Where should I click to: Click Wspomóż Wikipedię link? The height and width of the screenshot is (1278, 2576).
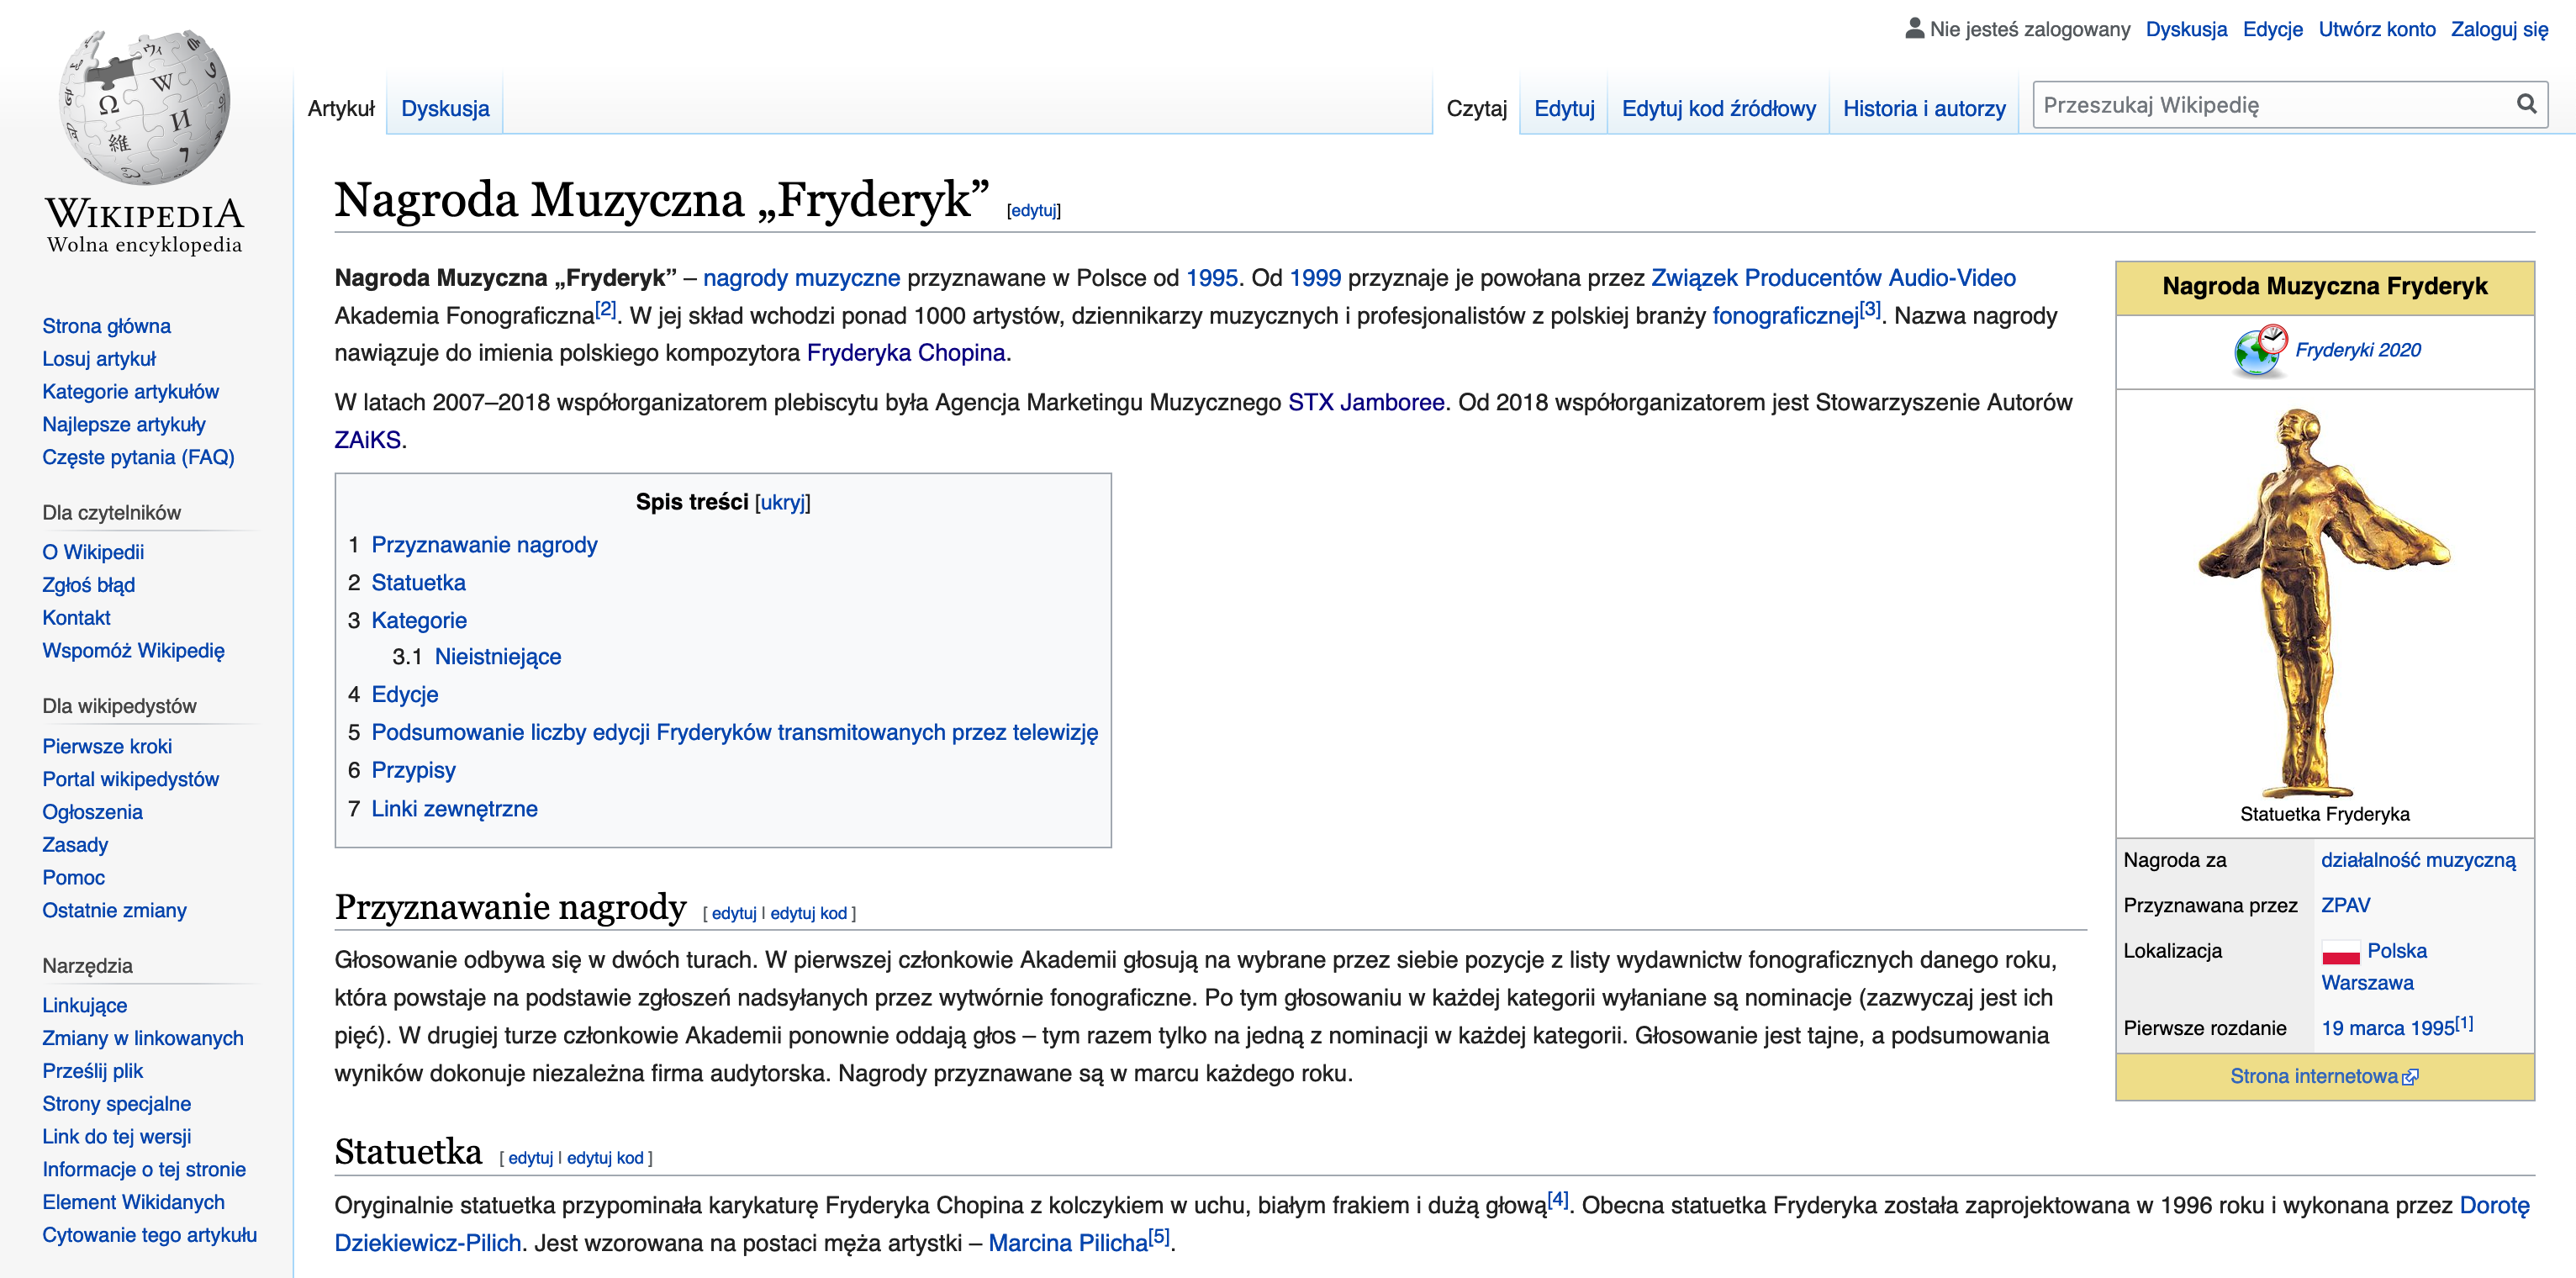(133, 651)
